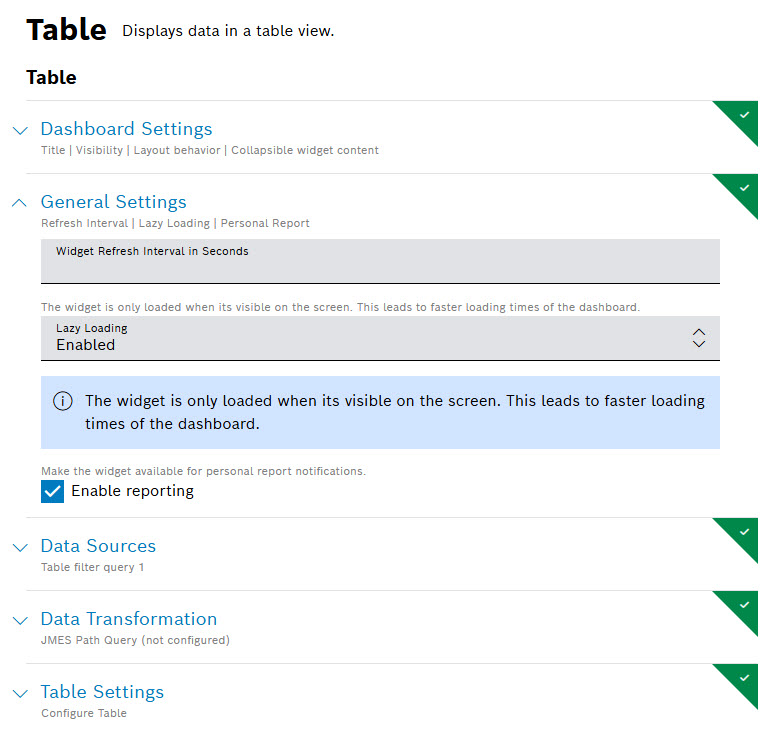This screenshot has width=779, height=744.
Task: Click the Data Transformation green checkmark badge
Action: 743,606
